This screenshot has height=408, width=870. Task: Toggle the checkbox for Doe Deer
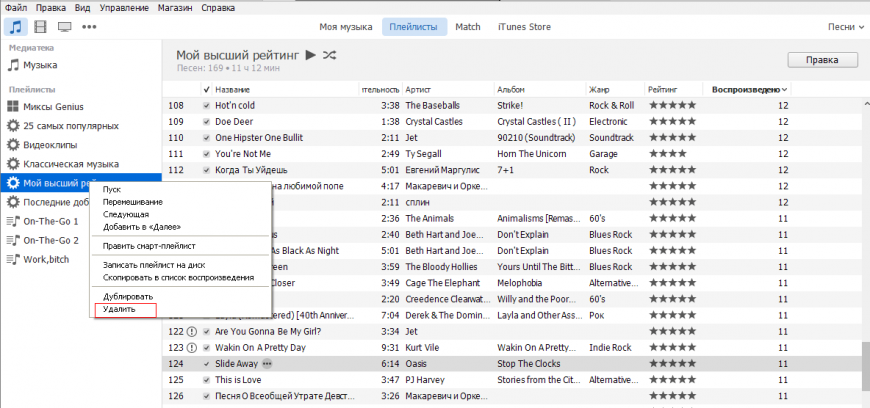pyautogui.click(x=206, y=121)
